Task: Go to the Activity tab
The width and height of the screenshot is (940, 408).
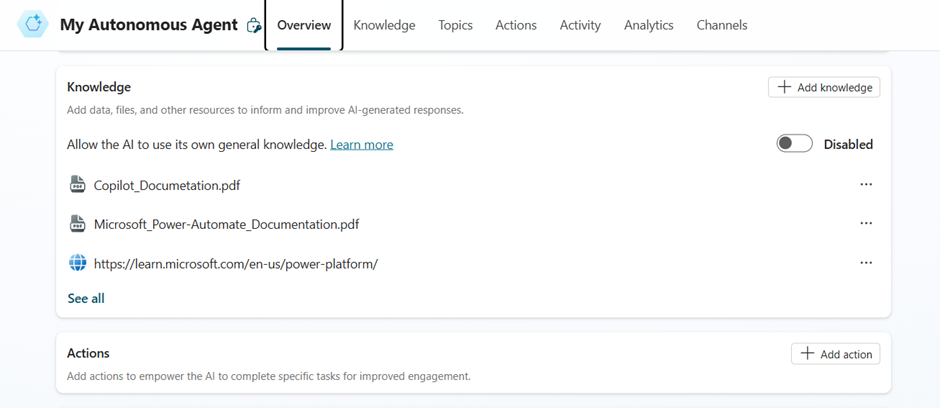Action: [x=580, y=25]
